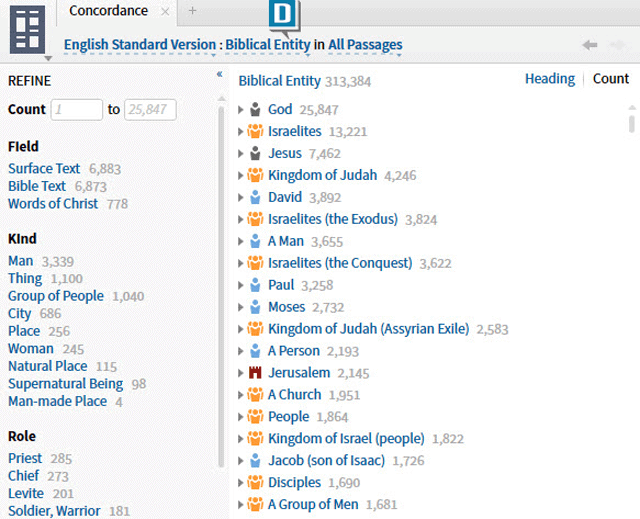Expand the God entry

point(240,110)
